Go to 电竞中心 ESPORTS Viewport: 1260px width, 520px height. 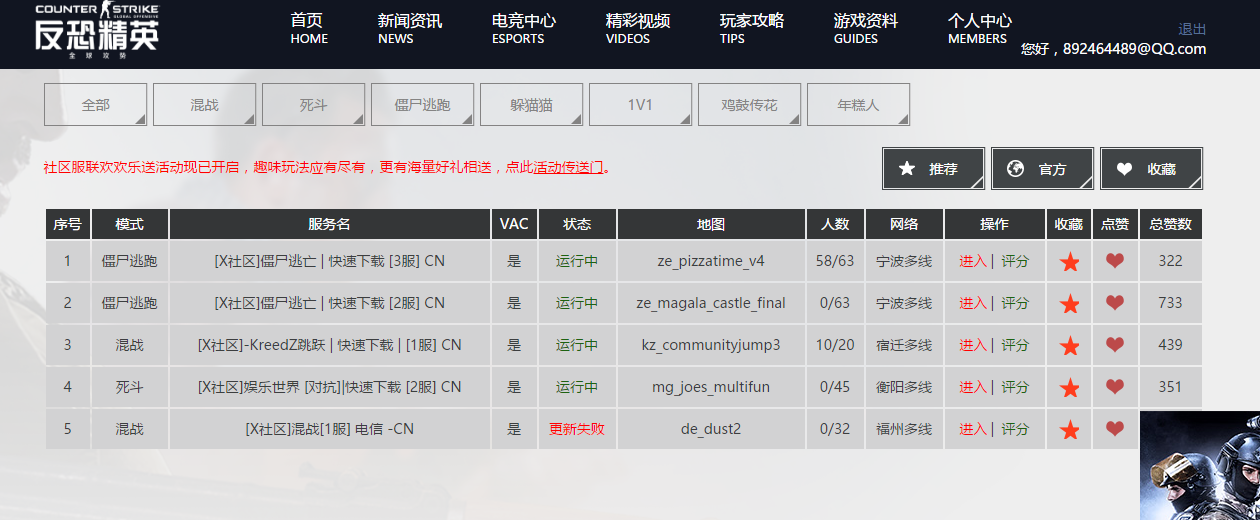pyautogui.click(x=524, y=29)
